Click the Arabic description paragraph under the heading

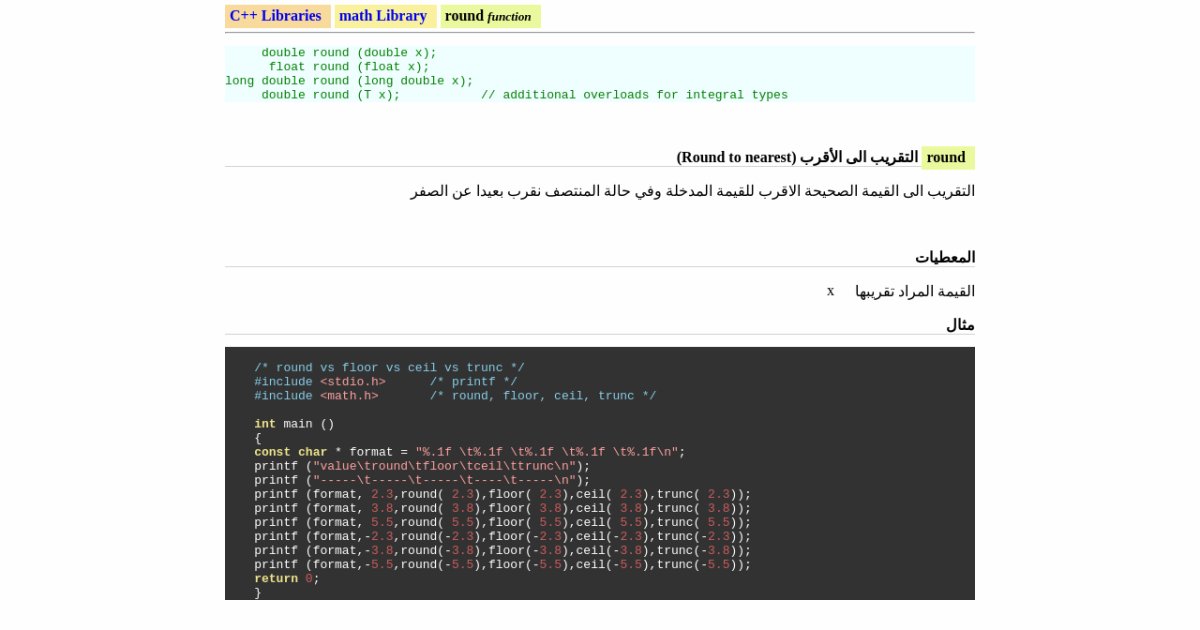coord(692,191)
